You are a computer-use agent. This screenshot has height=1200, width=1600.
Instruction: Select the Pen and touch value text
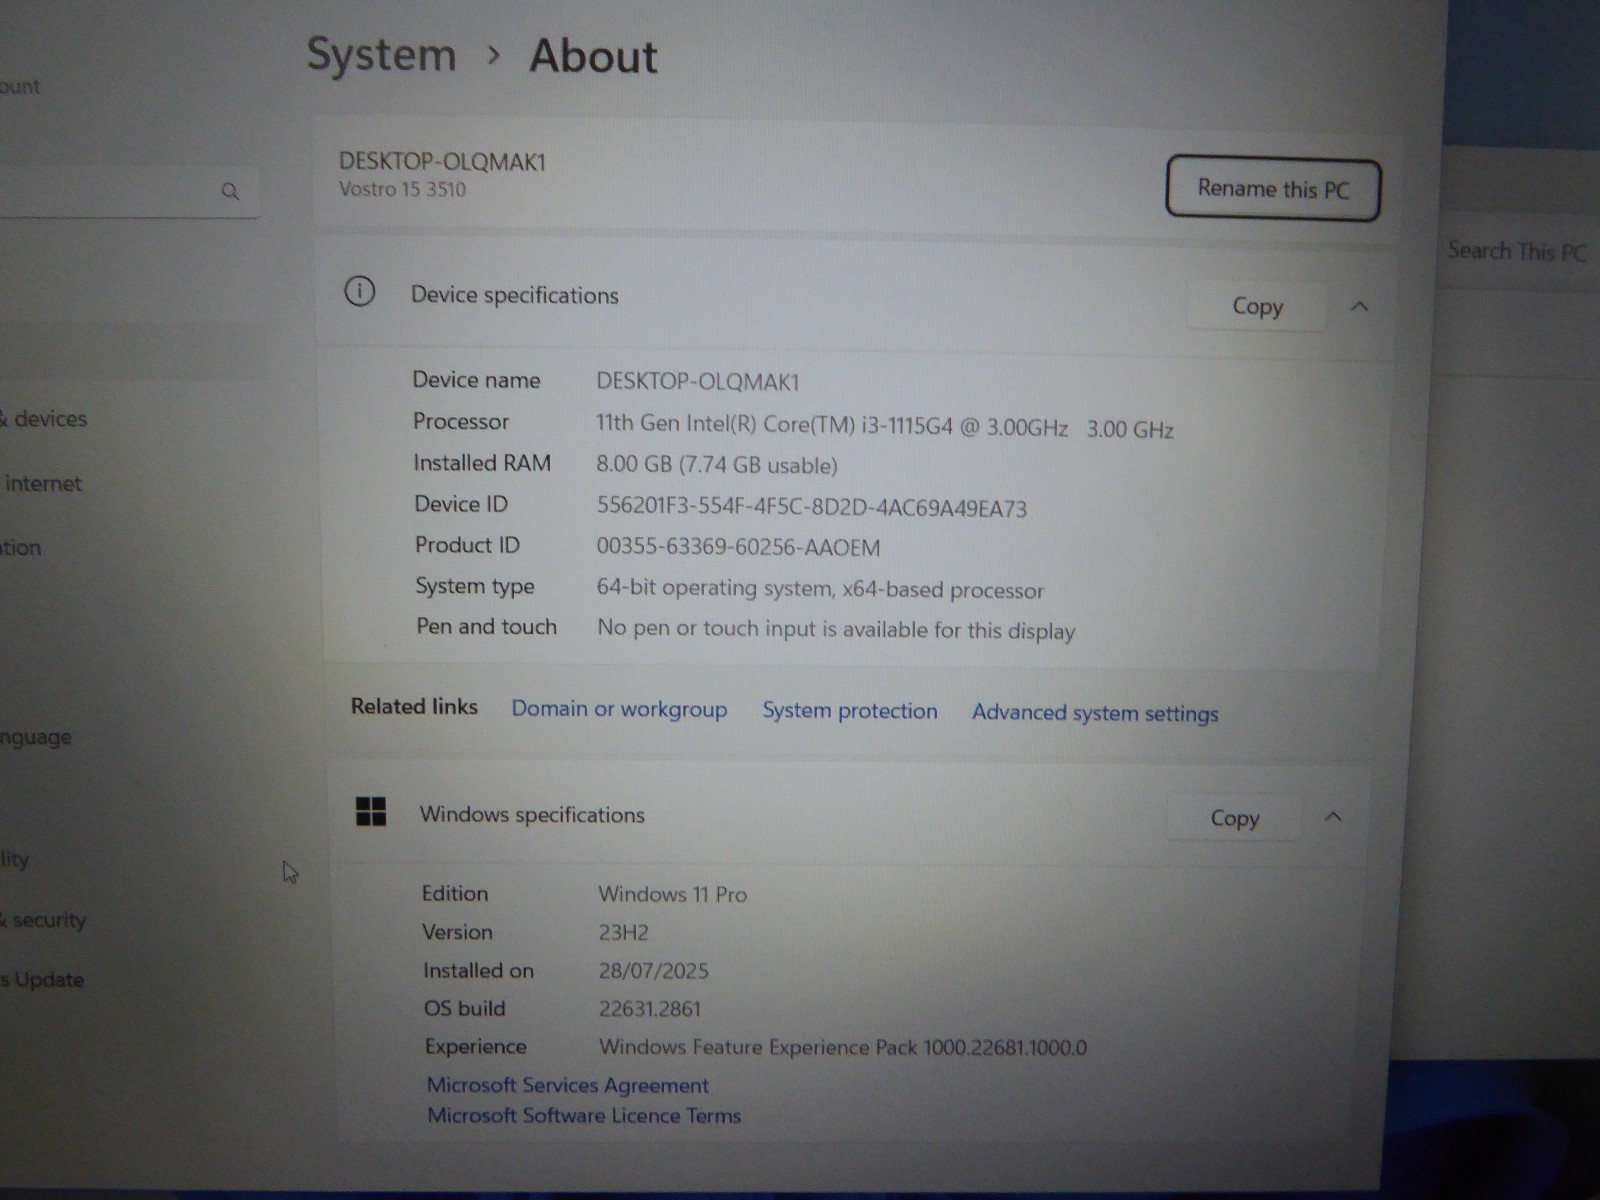[x=836, y=630]
